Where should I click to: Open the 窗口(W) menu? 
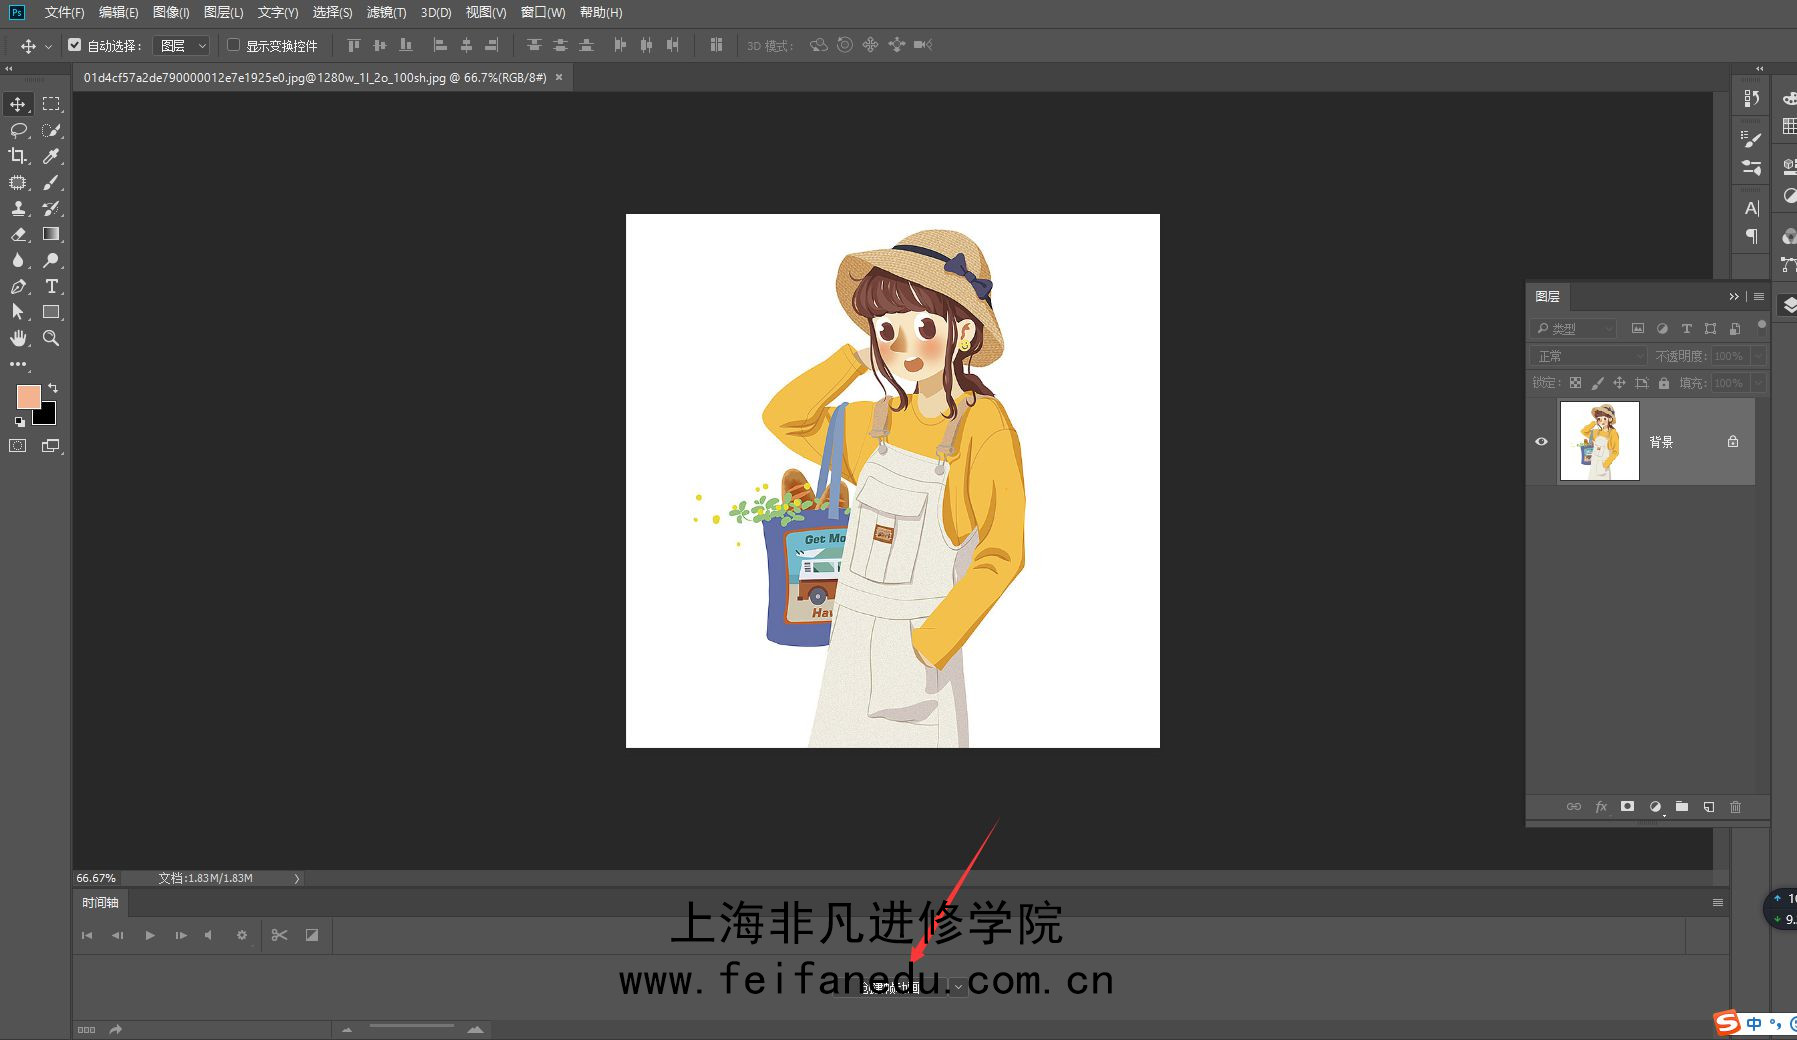543,12
